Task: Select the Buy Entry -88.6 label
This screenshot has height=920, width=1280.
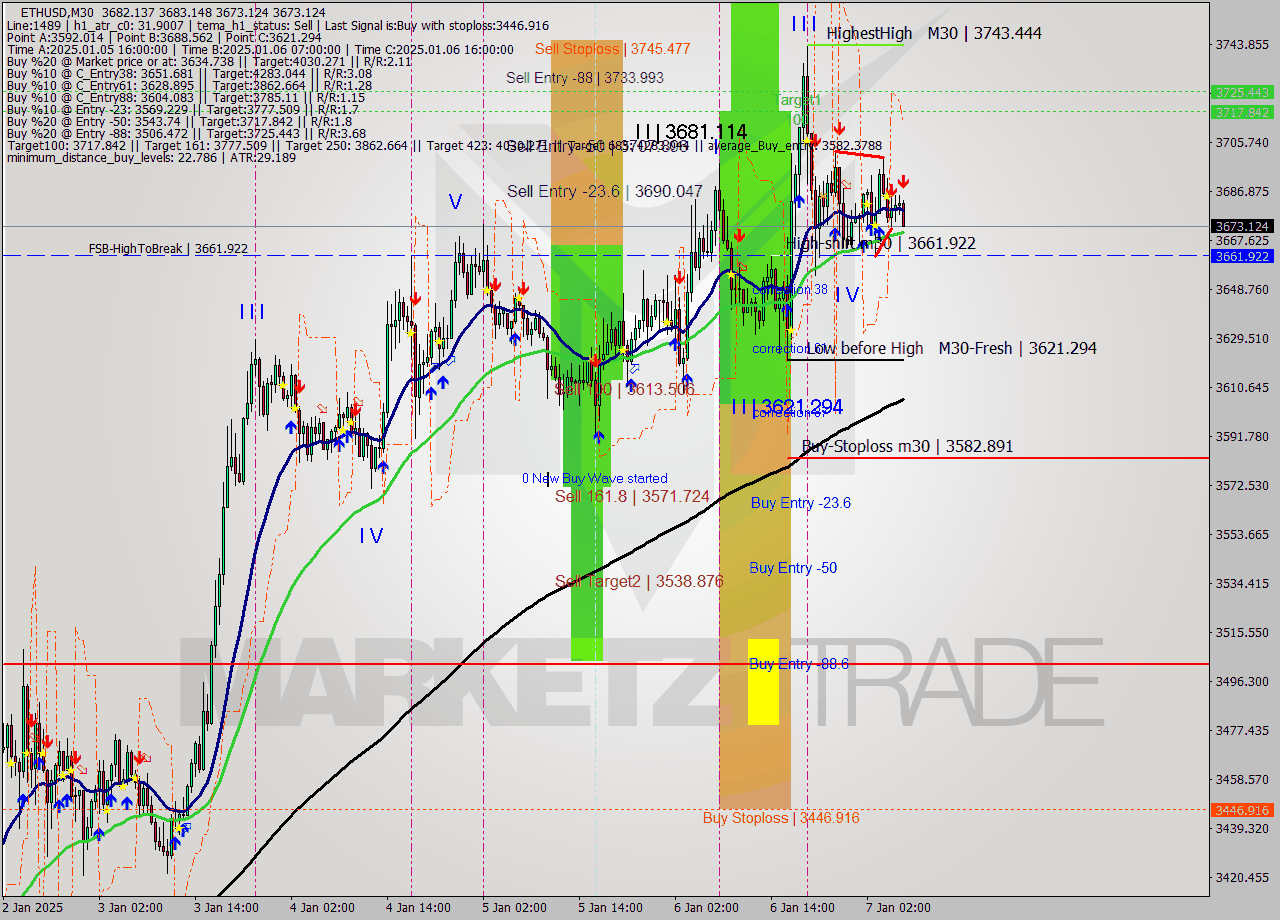Action: click(x=798, y=664)
